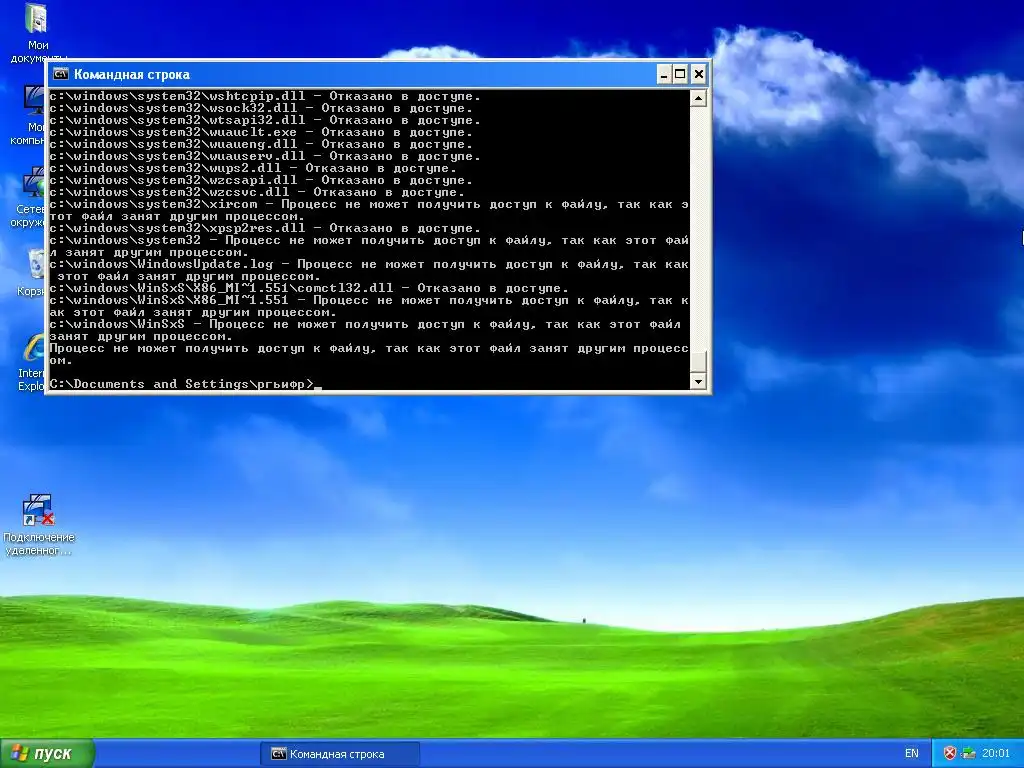
Task: Click the wuauclt.exe output line
Action: 261,132
